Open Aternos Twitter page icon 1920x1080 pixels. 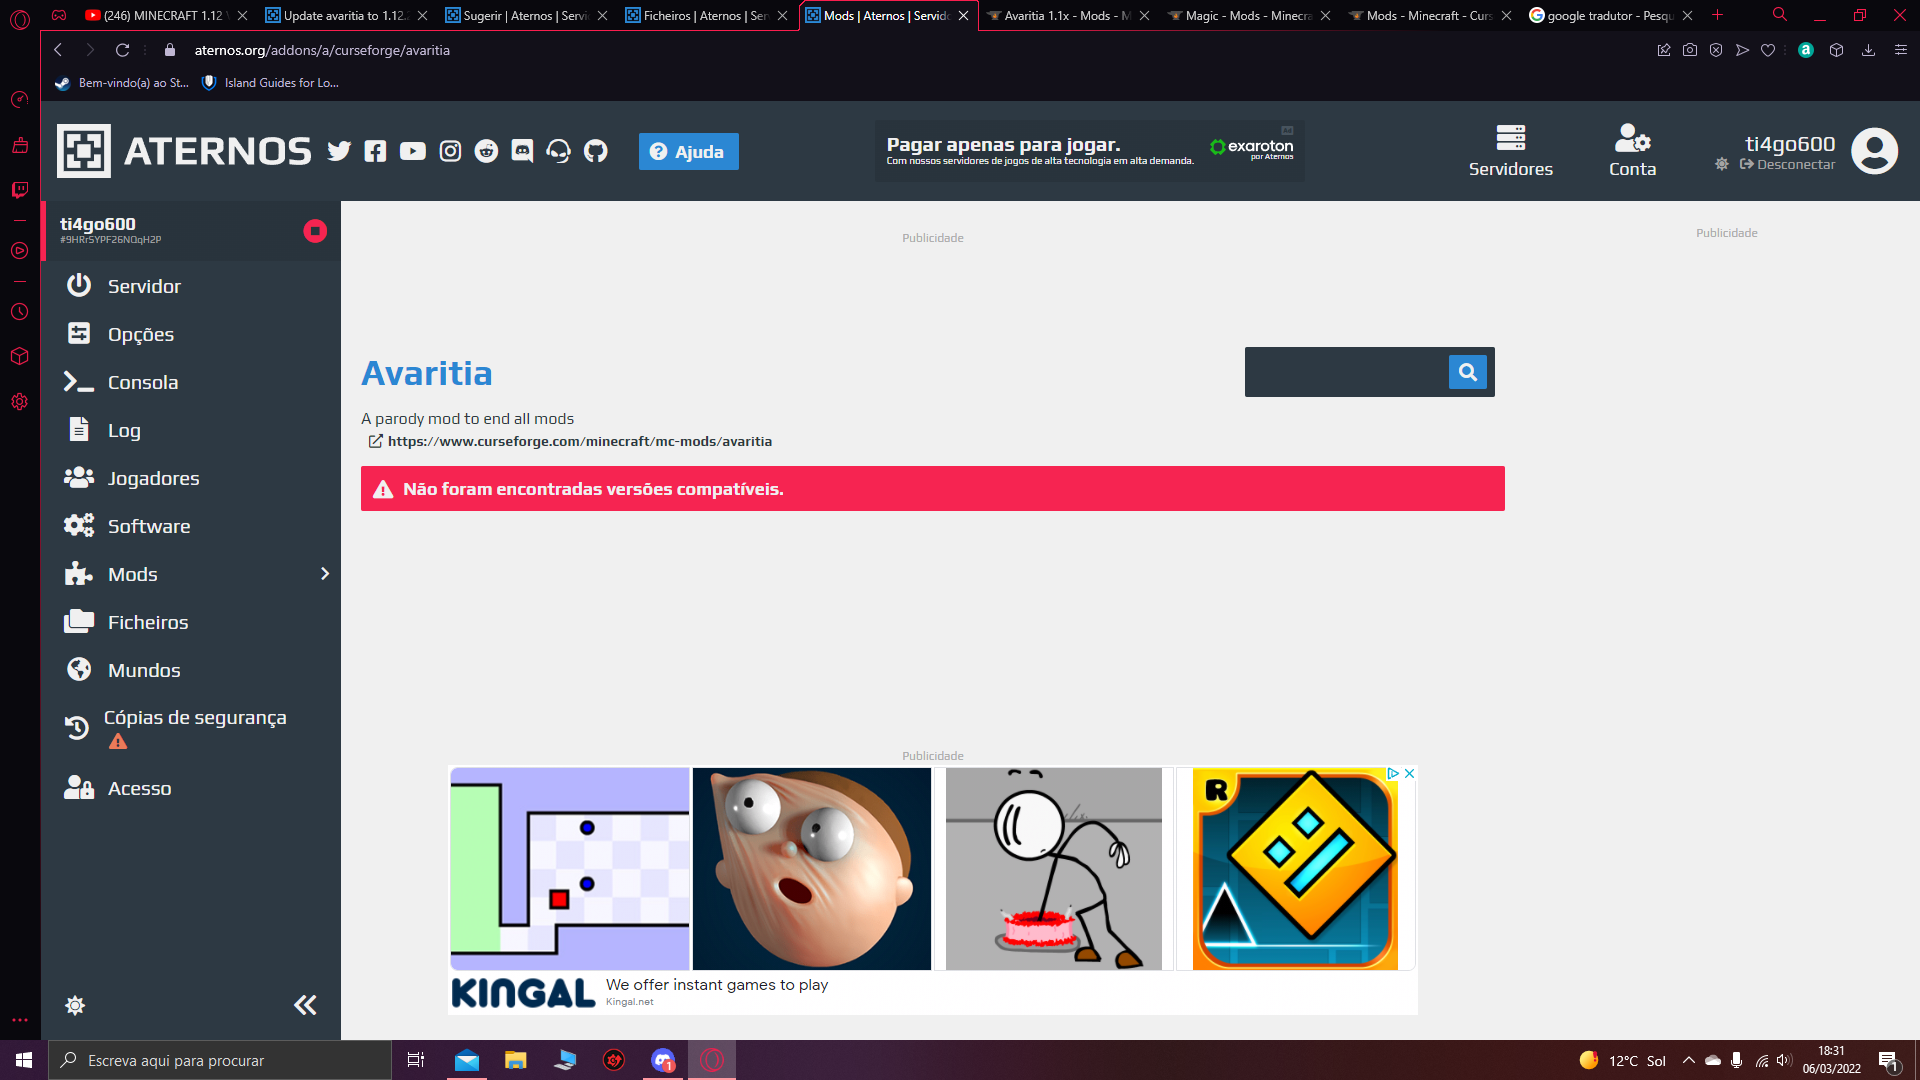pyautogui.click(x=339, y=151)
